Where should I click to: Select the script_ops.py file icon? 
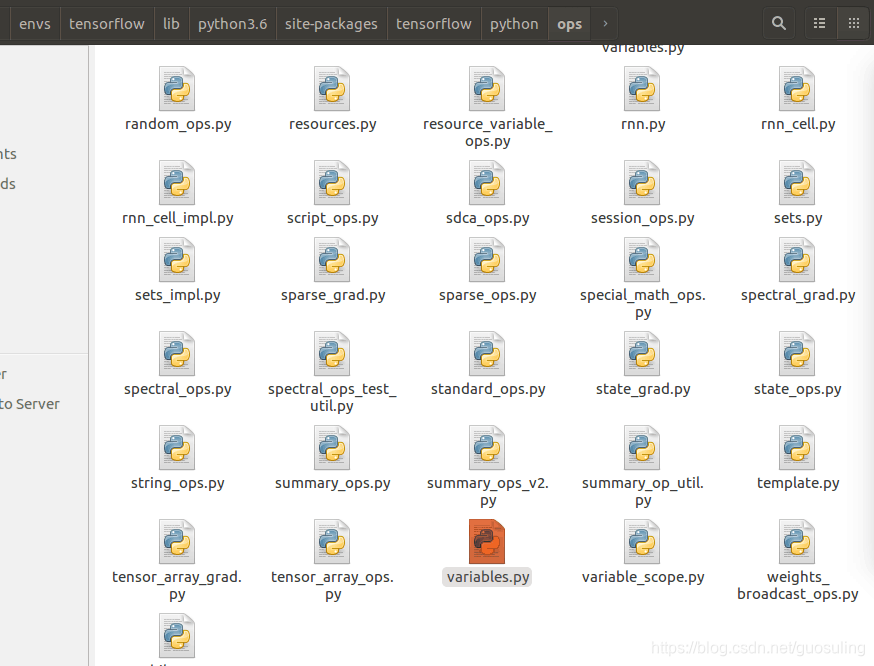click(332, 183)
